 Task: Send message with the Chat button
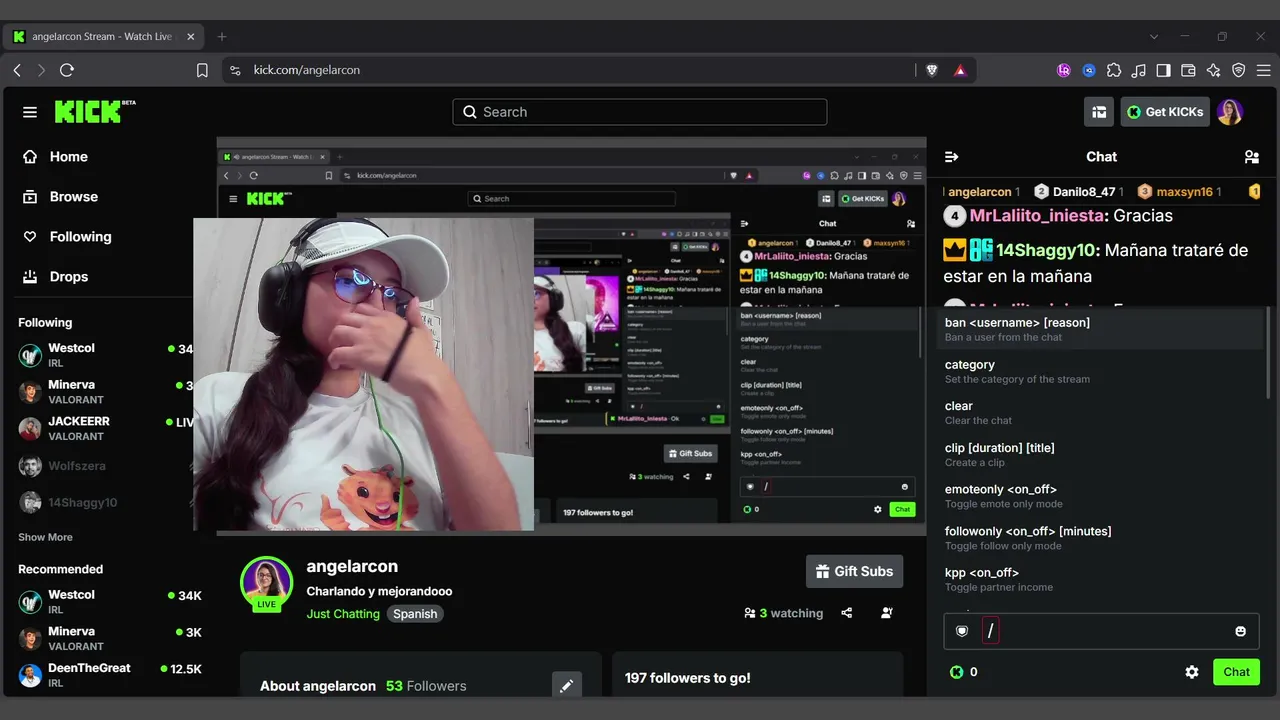pyautogui.click(x=1236, y=672)
